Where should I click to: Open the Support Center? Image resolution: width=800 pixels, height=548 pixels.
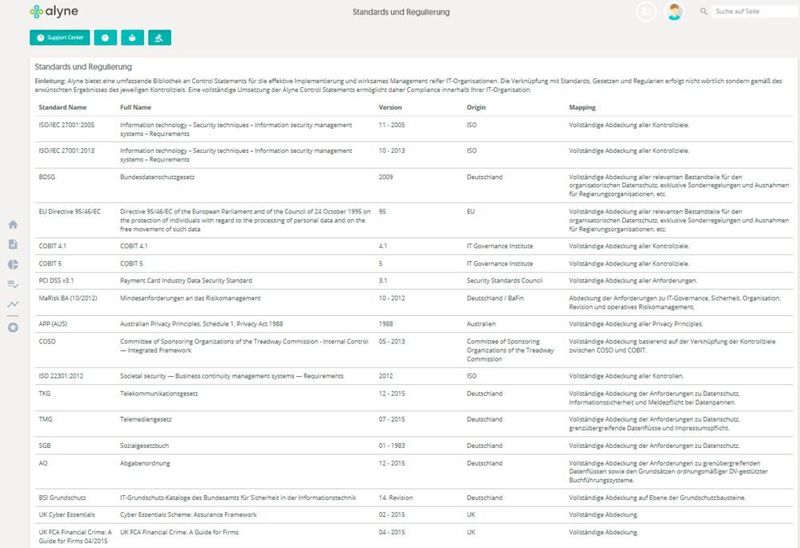(60, 38)
